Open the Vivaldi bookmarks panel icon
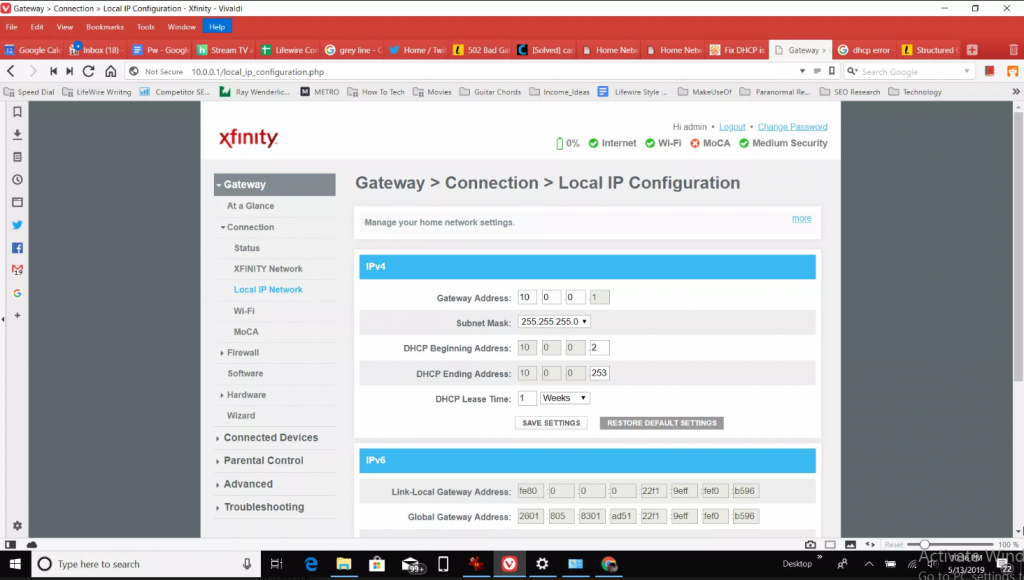Screen dimensions: 1024x580 (18, 112)
